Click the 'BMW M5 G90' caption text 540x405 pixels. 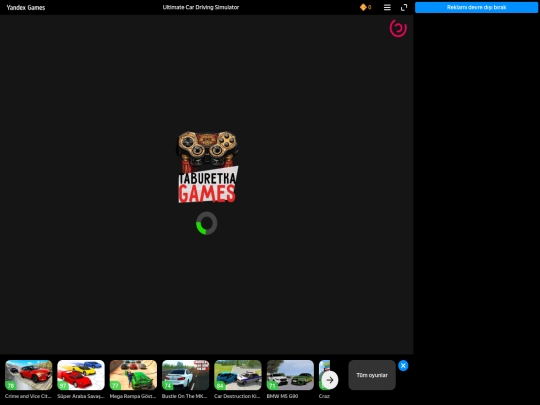[282, 396]
